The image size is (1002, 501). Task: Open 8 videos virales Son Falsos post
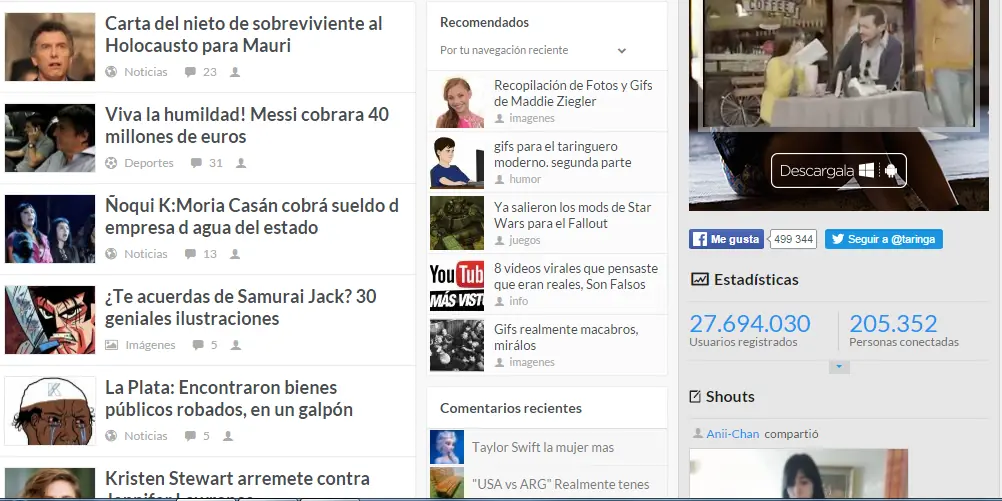(x=576, y=277)
